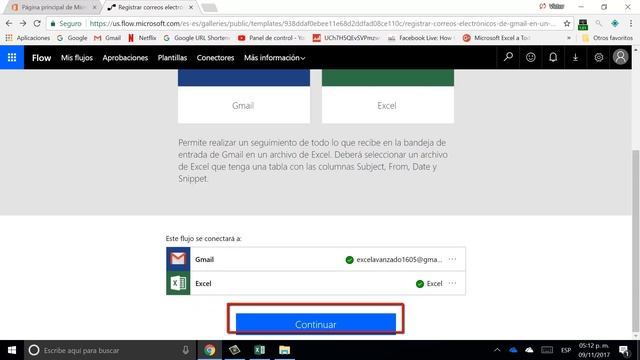640x360 pixels.
Task: Show more bookmarks with the double chevron
Action: 569,38
